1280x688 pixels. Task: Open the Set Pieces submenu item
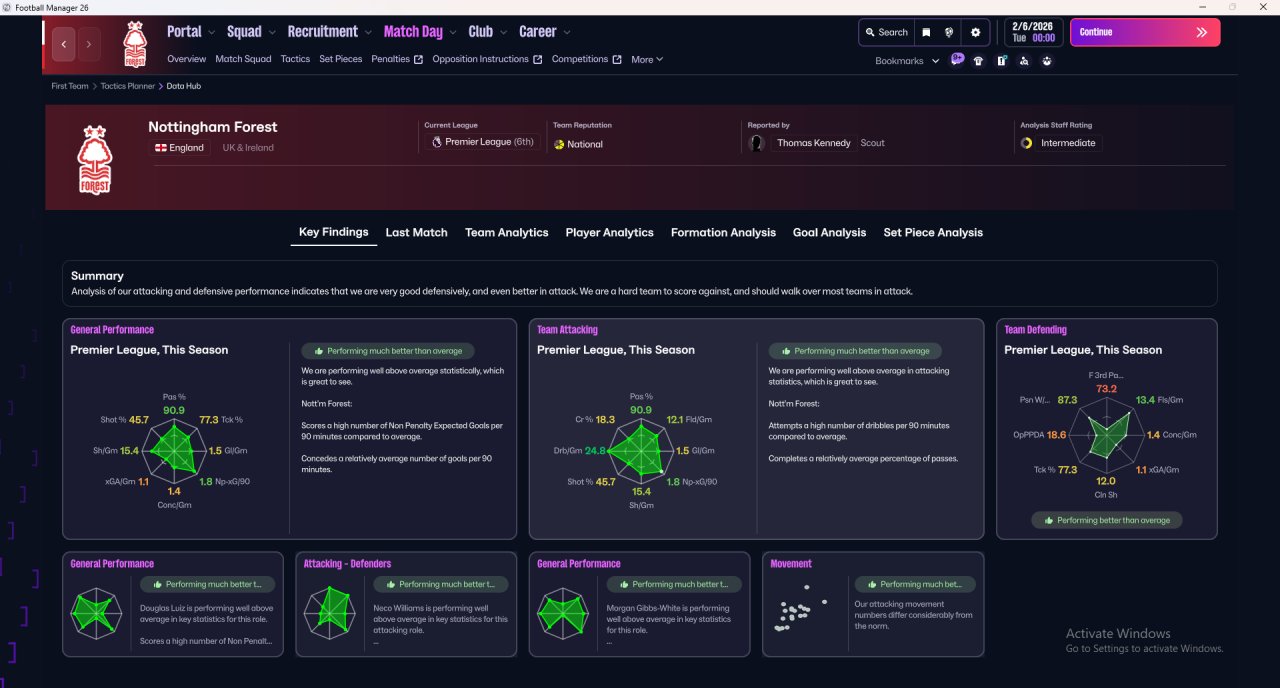341,59
